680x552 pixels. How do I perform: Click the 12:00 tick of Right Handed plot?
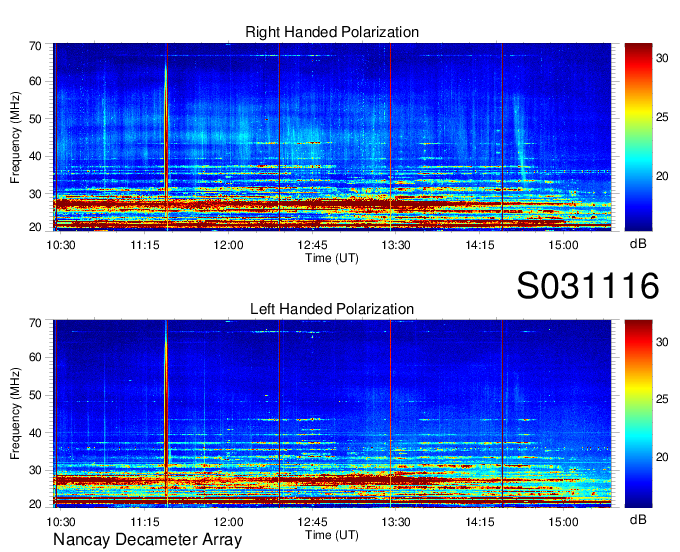(x=229, y=245)
